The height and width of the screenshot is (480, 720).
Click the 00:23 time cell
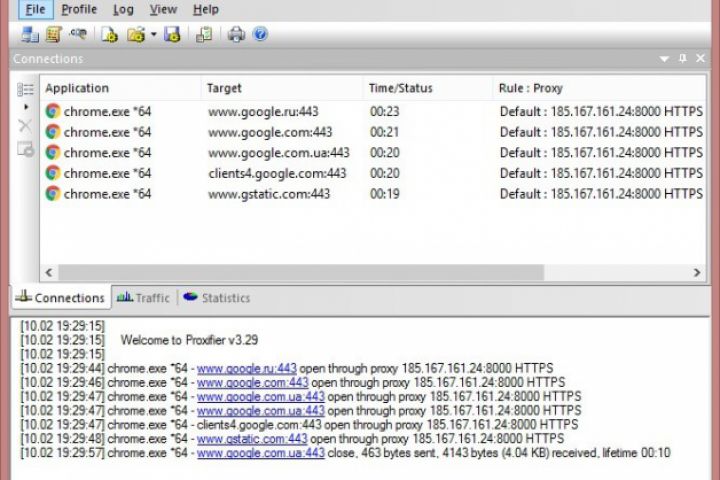point(385,112)
